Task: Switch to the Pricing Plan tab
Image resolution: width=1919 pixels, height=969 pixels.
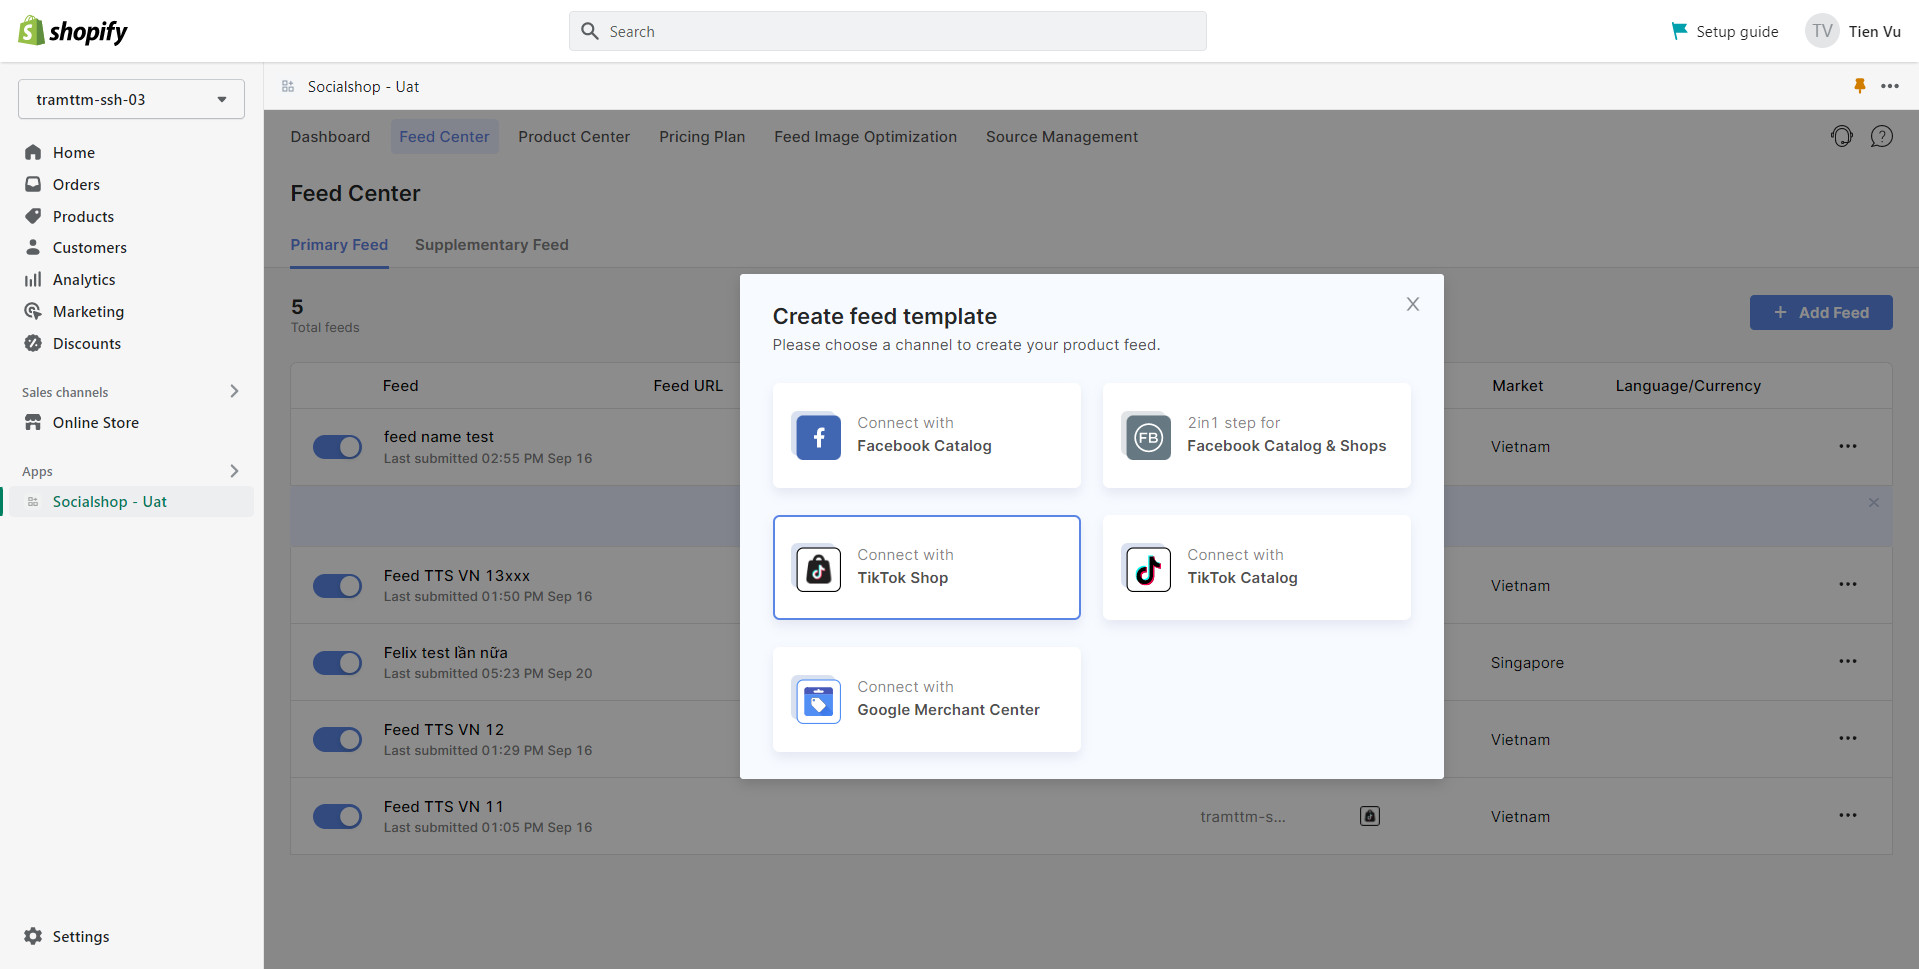Action: coord(702,136)
